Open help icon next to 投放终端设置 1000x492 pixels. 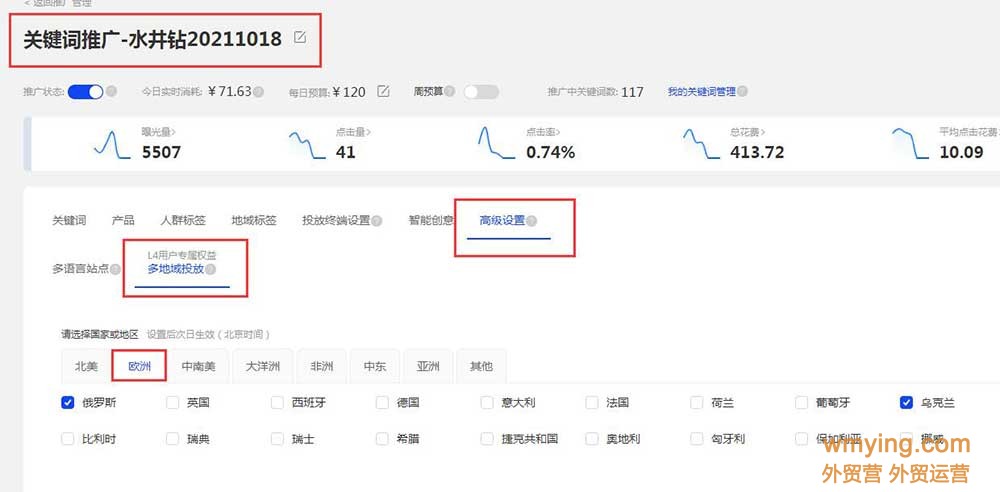click(x=377, y=221)
